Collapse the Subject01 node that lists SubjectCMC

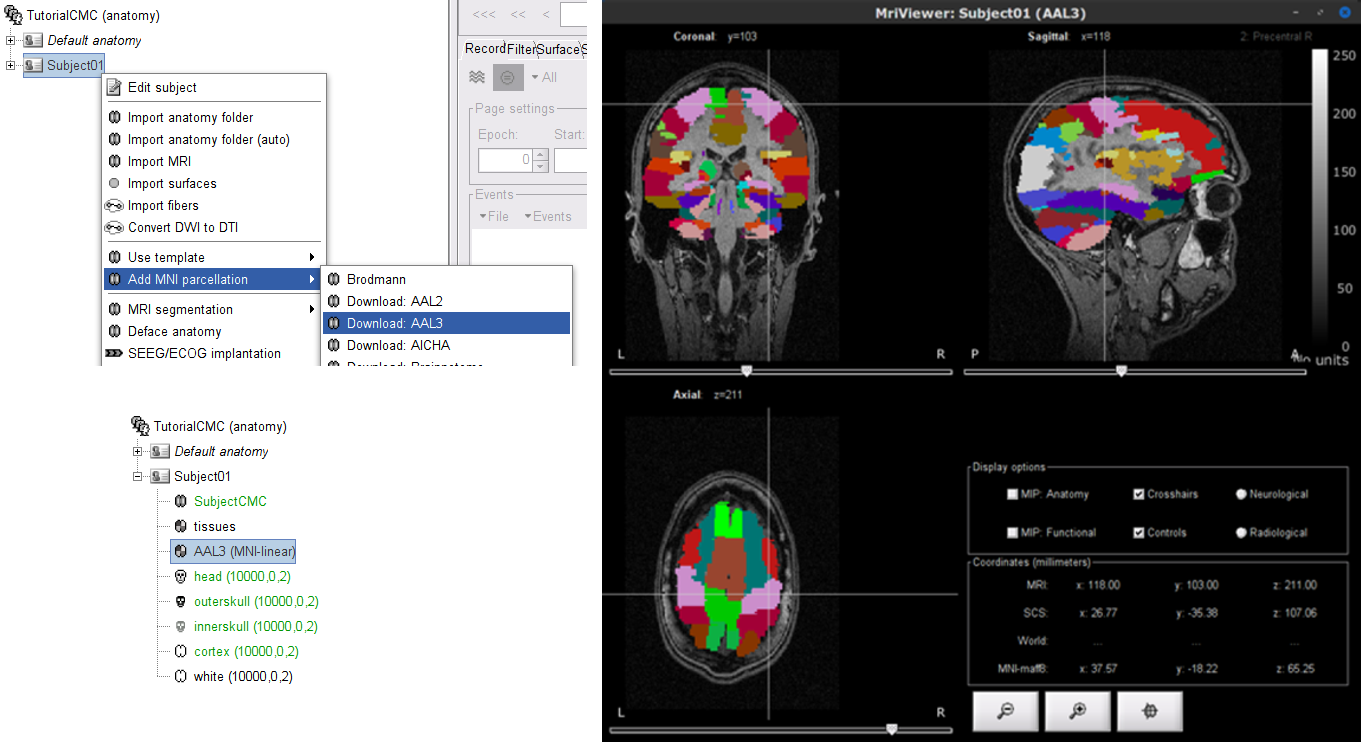point(138,476)
